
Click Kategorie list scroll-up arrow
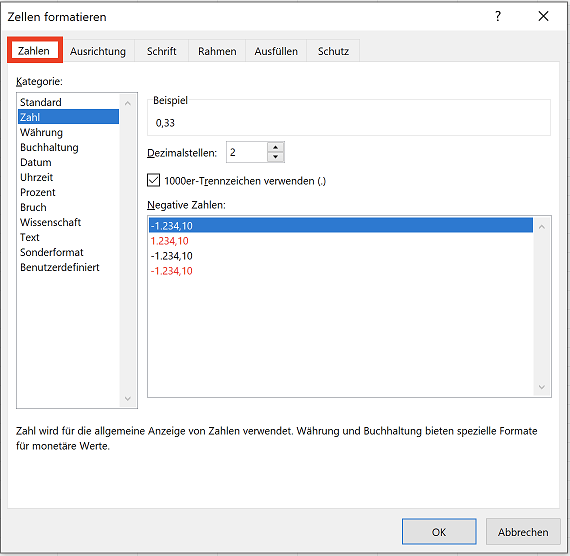click(x=128, y=104)
